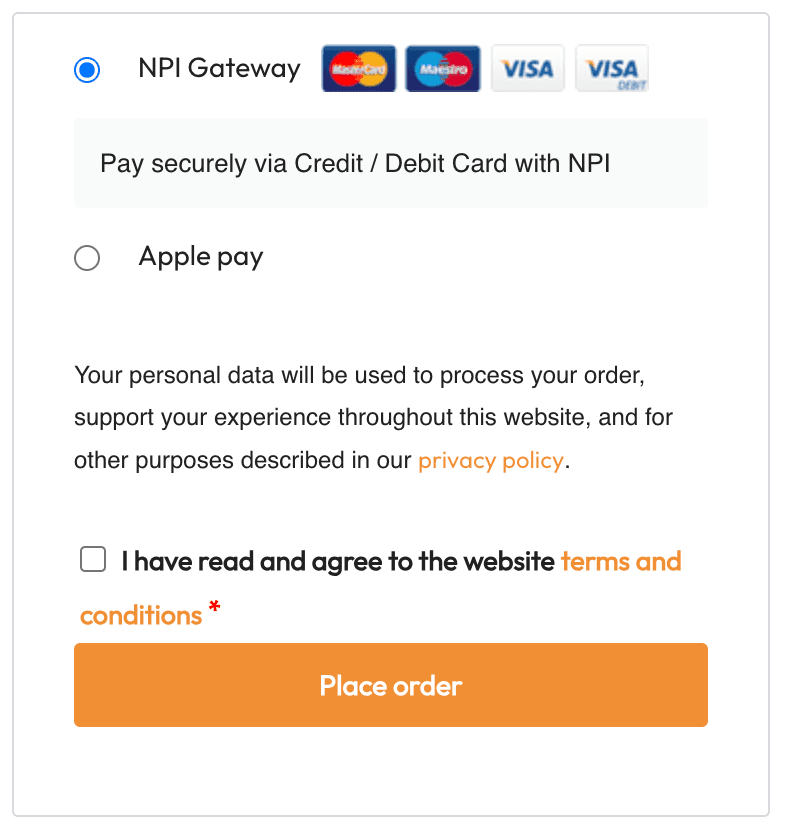Open the privacy policy link

tap(491, 461)
